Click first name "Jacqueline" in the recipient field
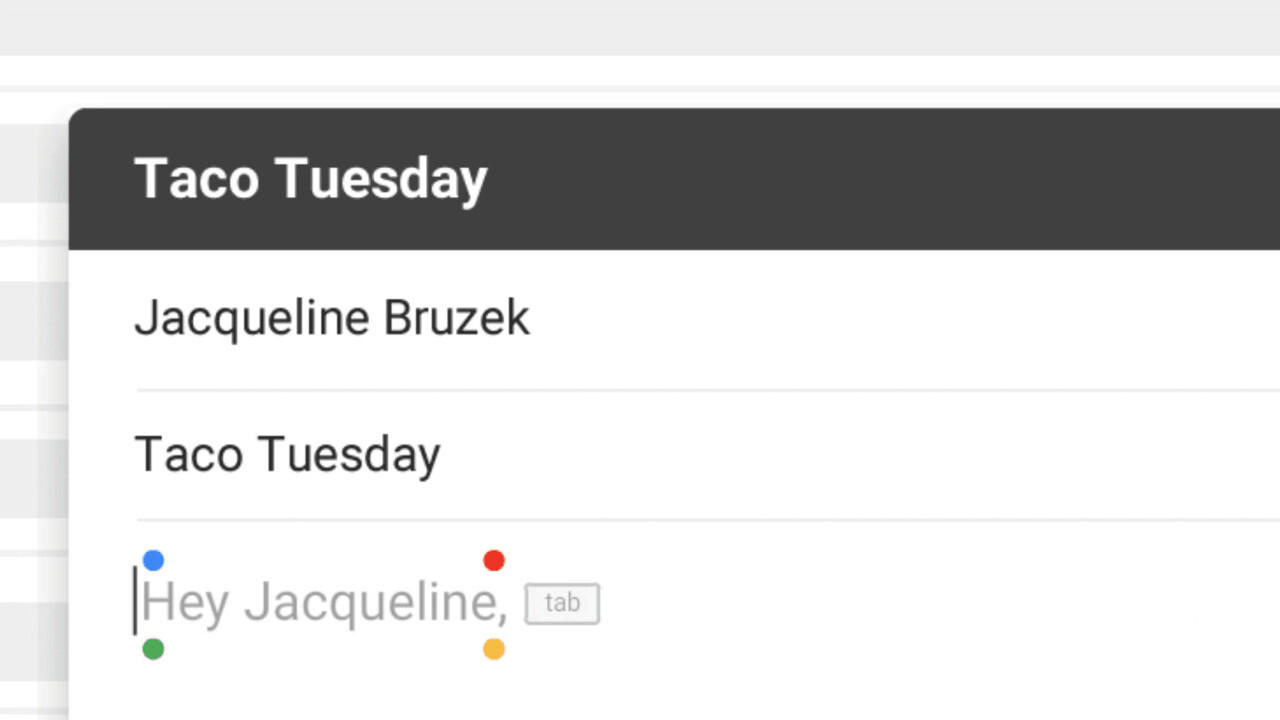 tap(252, 319)
